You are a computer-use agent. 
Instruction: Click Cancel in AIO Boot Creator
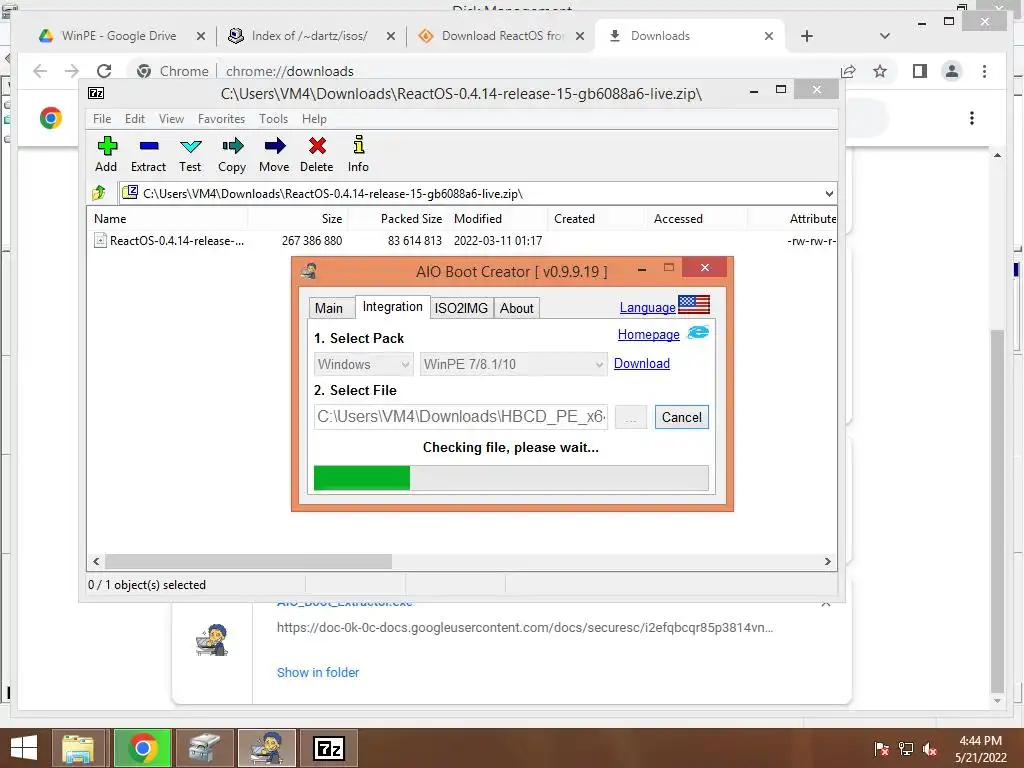point(682,417)
